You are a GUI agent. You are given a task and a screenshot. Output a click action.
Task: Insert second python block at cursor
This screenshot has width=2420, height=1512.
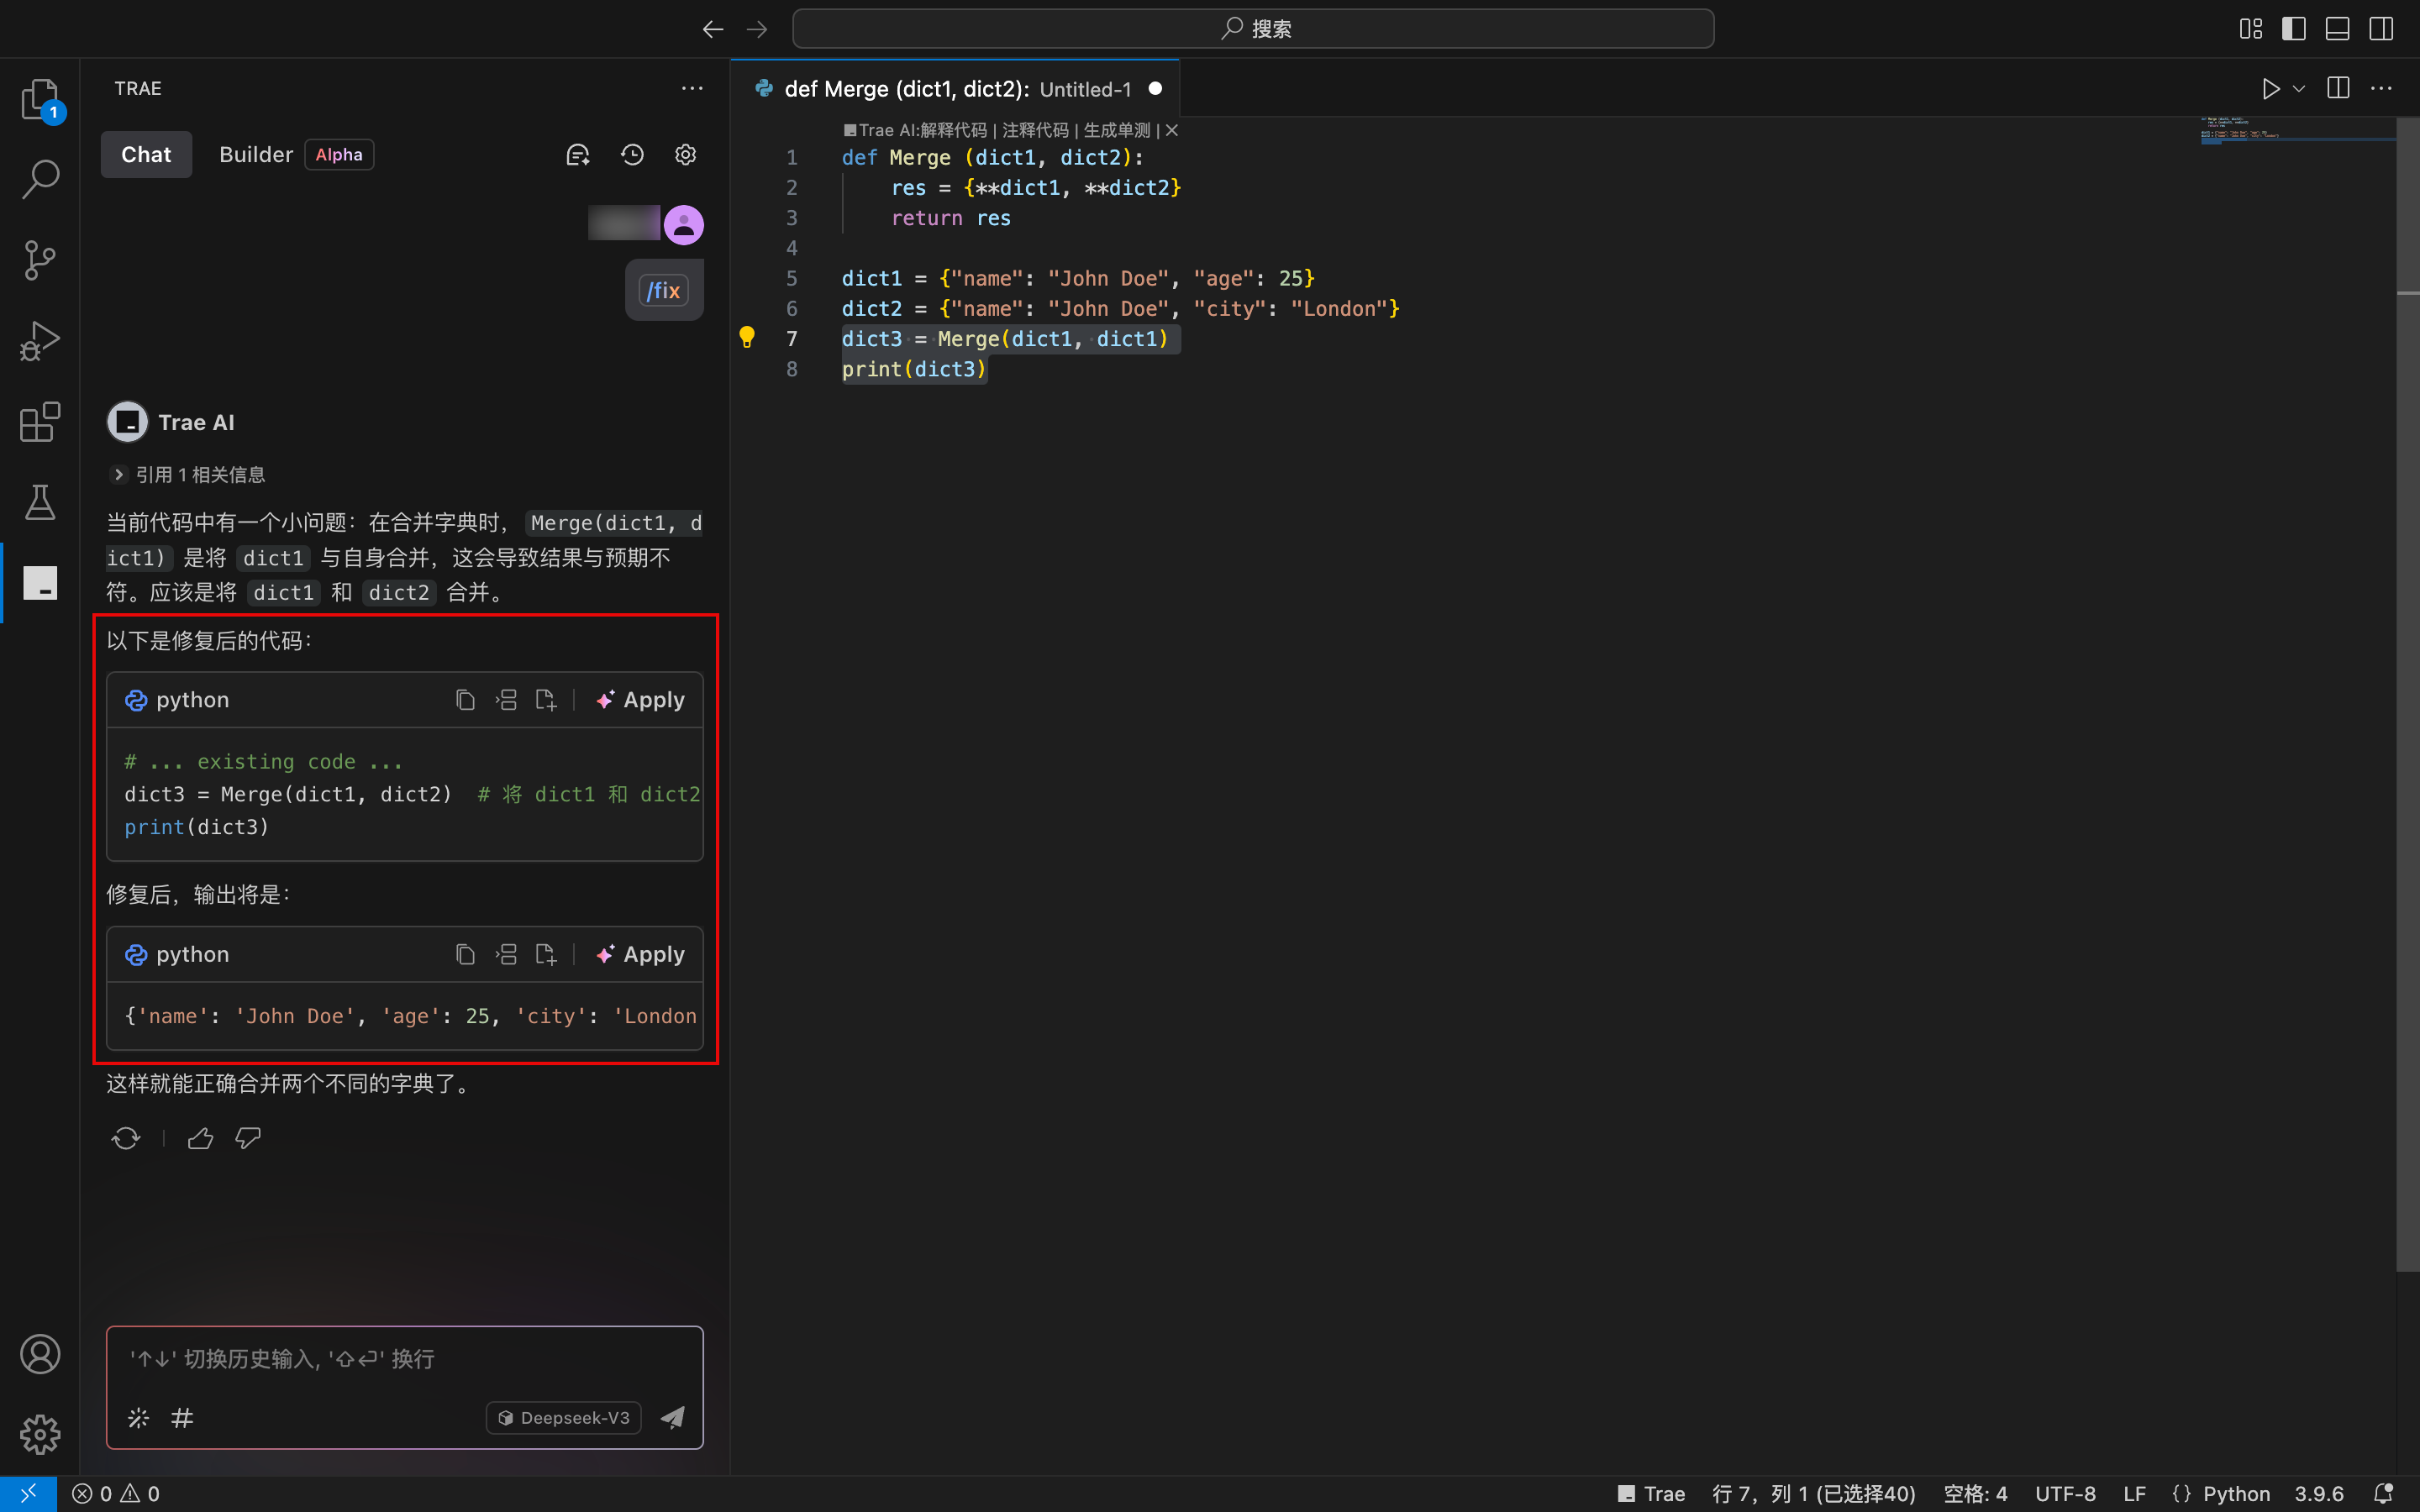pyautogui.click(x=506, y=955)
